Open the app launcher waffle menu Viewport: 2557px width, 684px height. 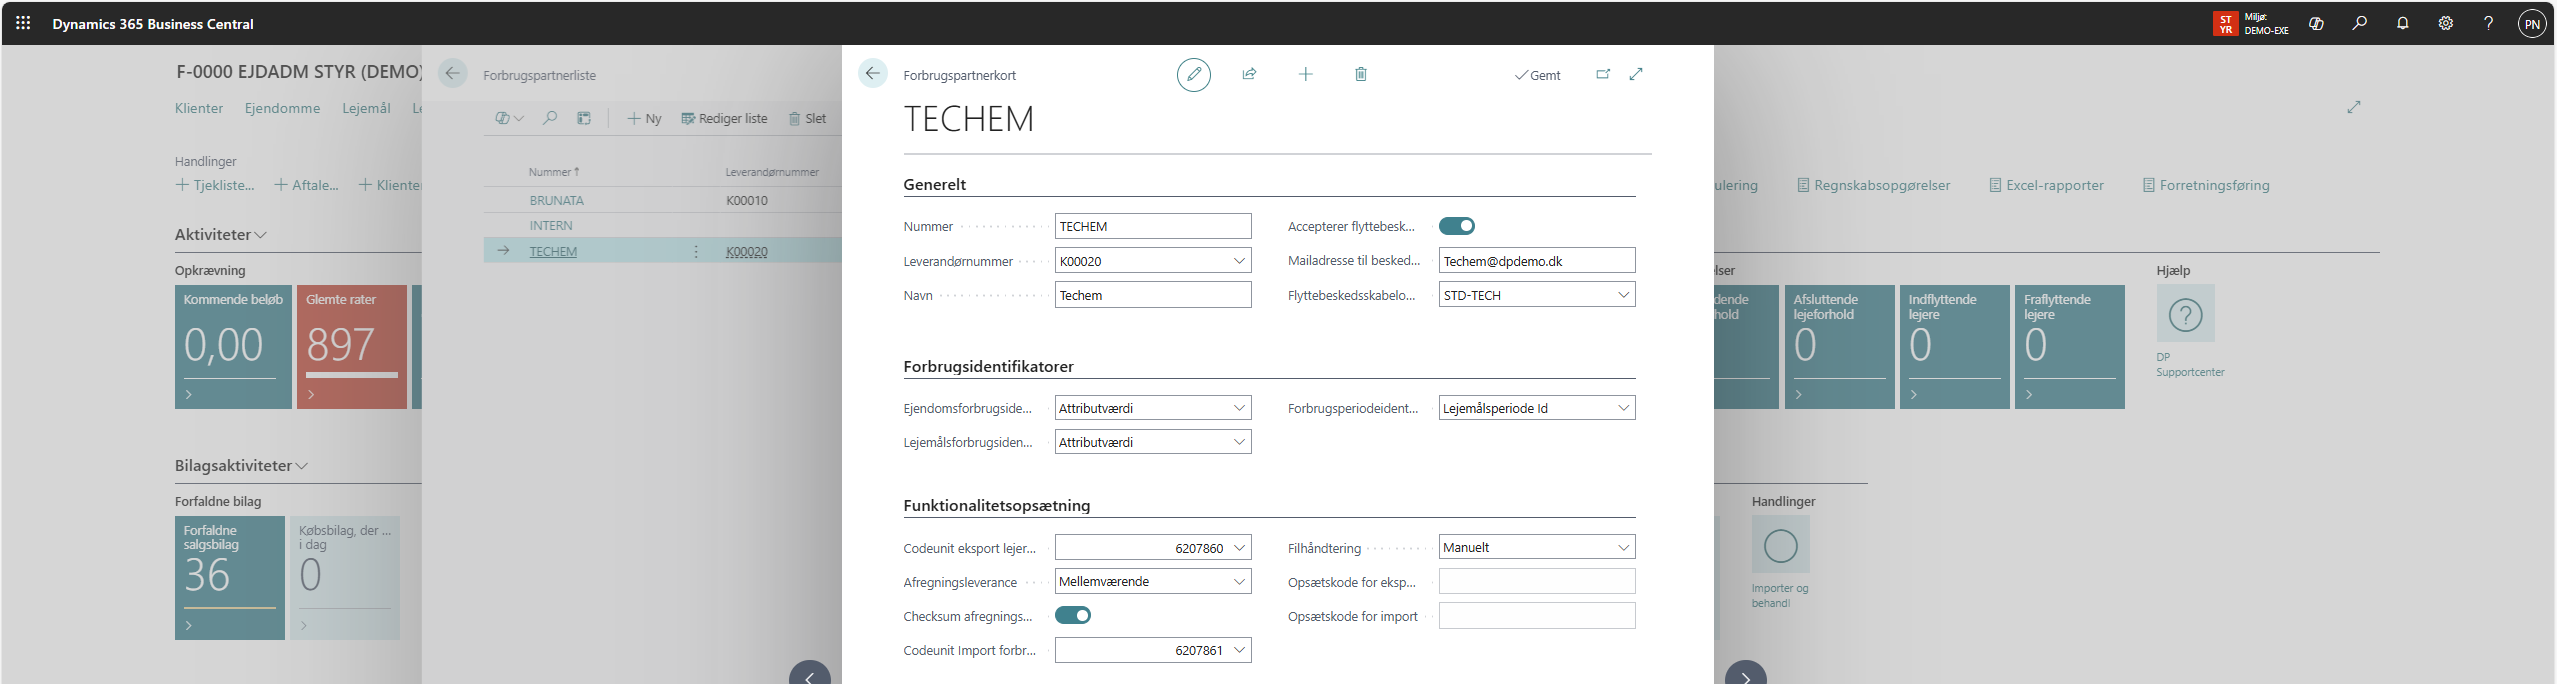click(x=23, y=23)
